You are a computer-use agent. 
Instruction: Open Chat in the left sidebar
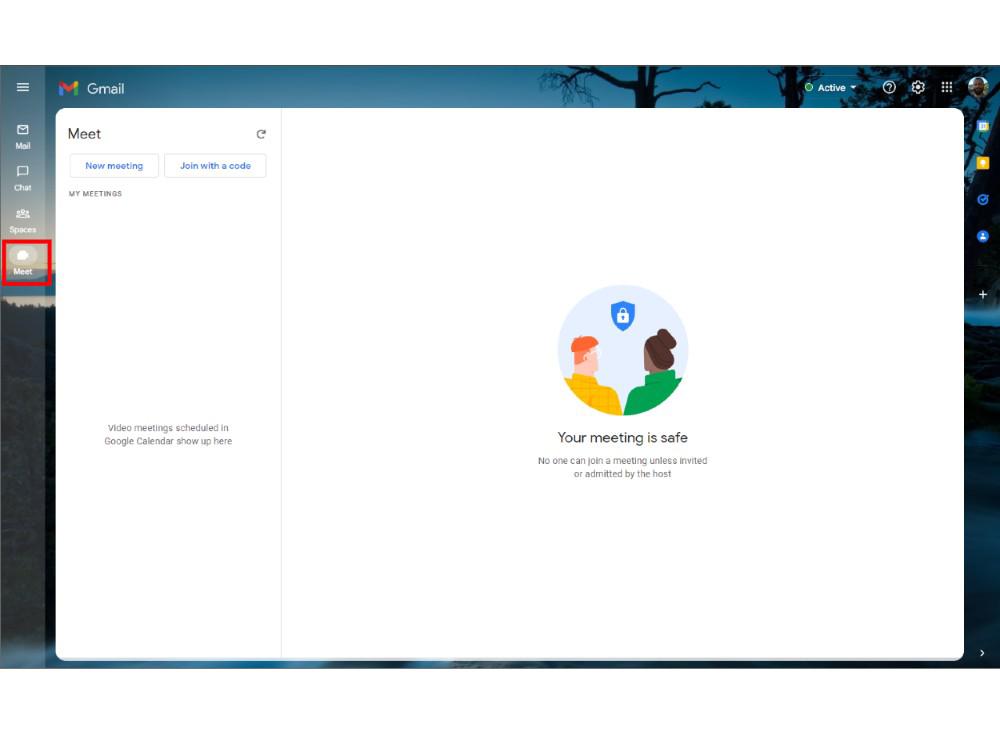[x=23, y=179]
